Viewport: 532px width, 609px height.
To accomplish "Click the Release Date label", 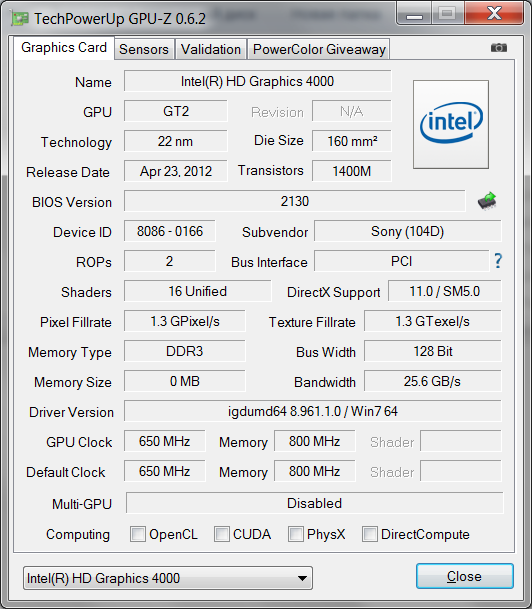I will point(68,172).
